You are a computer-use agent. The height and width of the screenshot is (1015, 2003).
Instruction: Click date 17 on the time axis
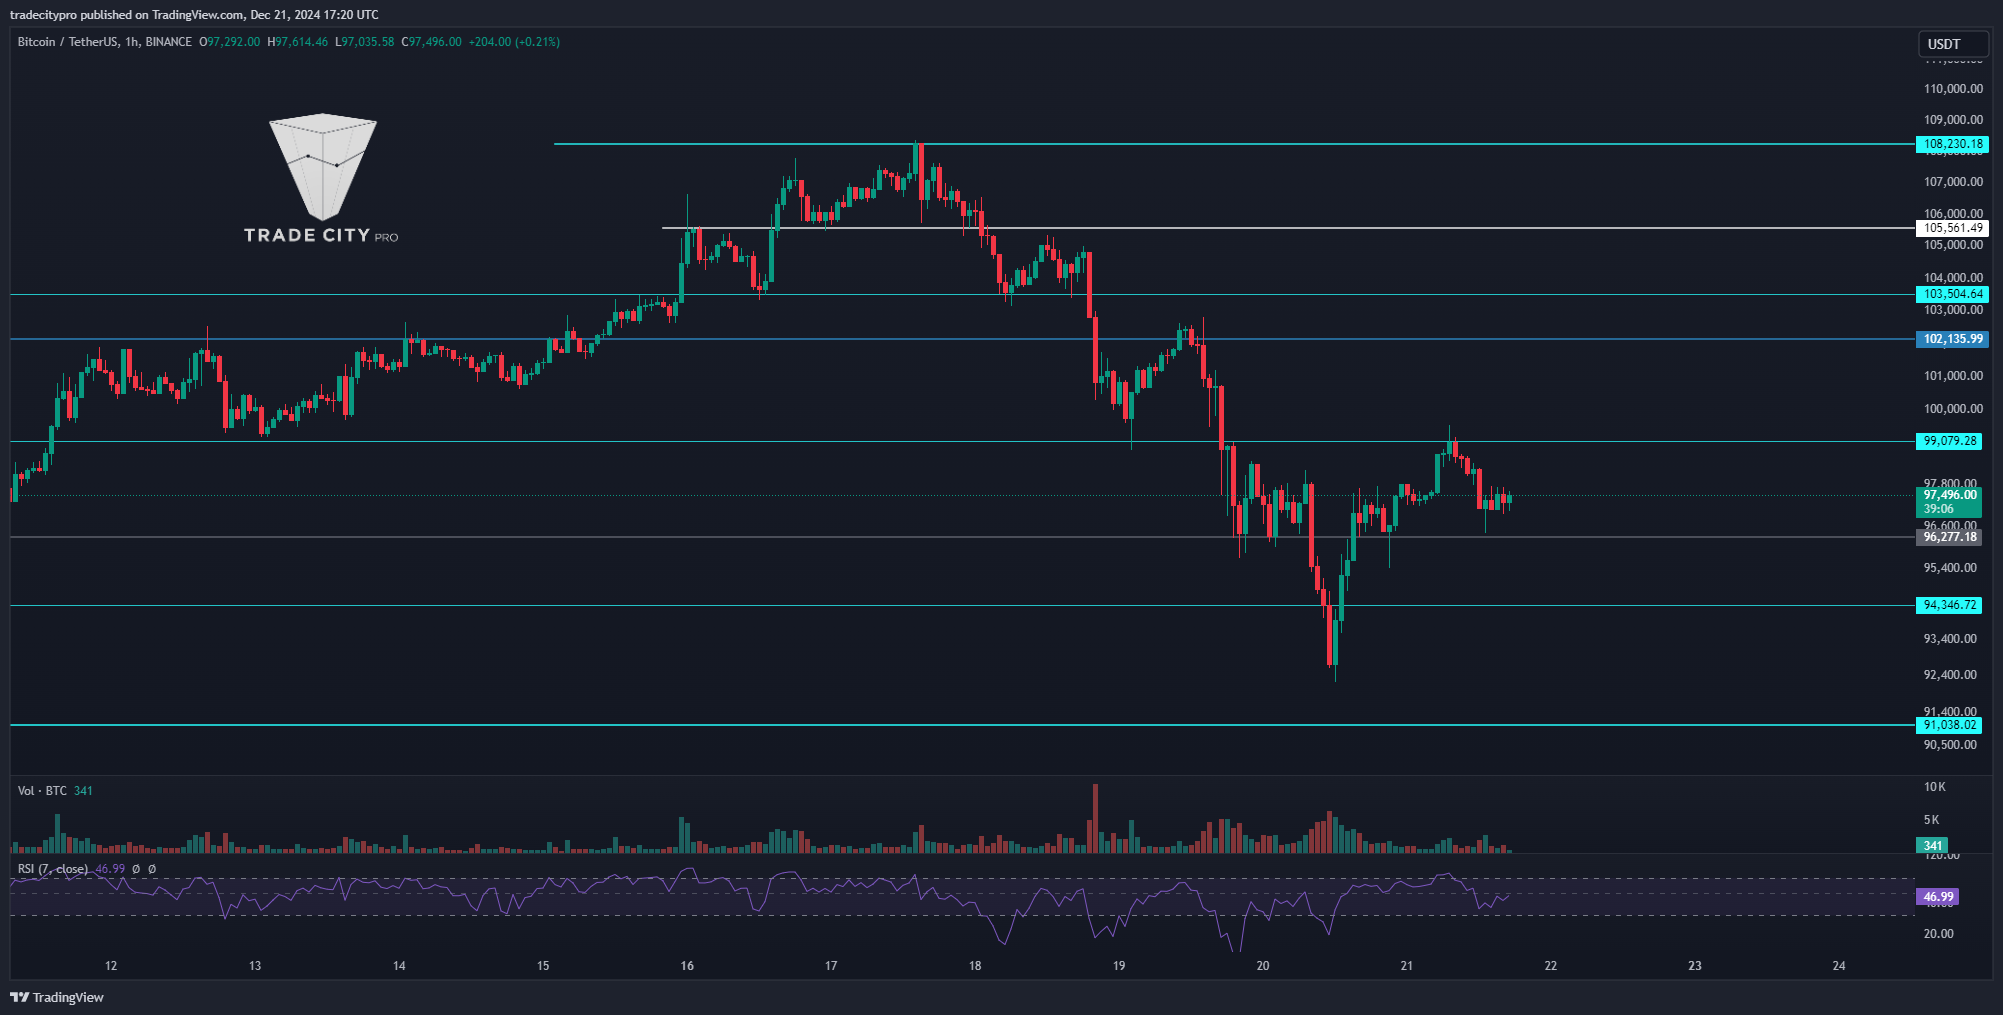(831, 966)
